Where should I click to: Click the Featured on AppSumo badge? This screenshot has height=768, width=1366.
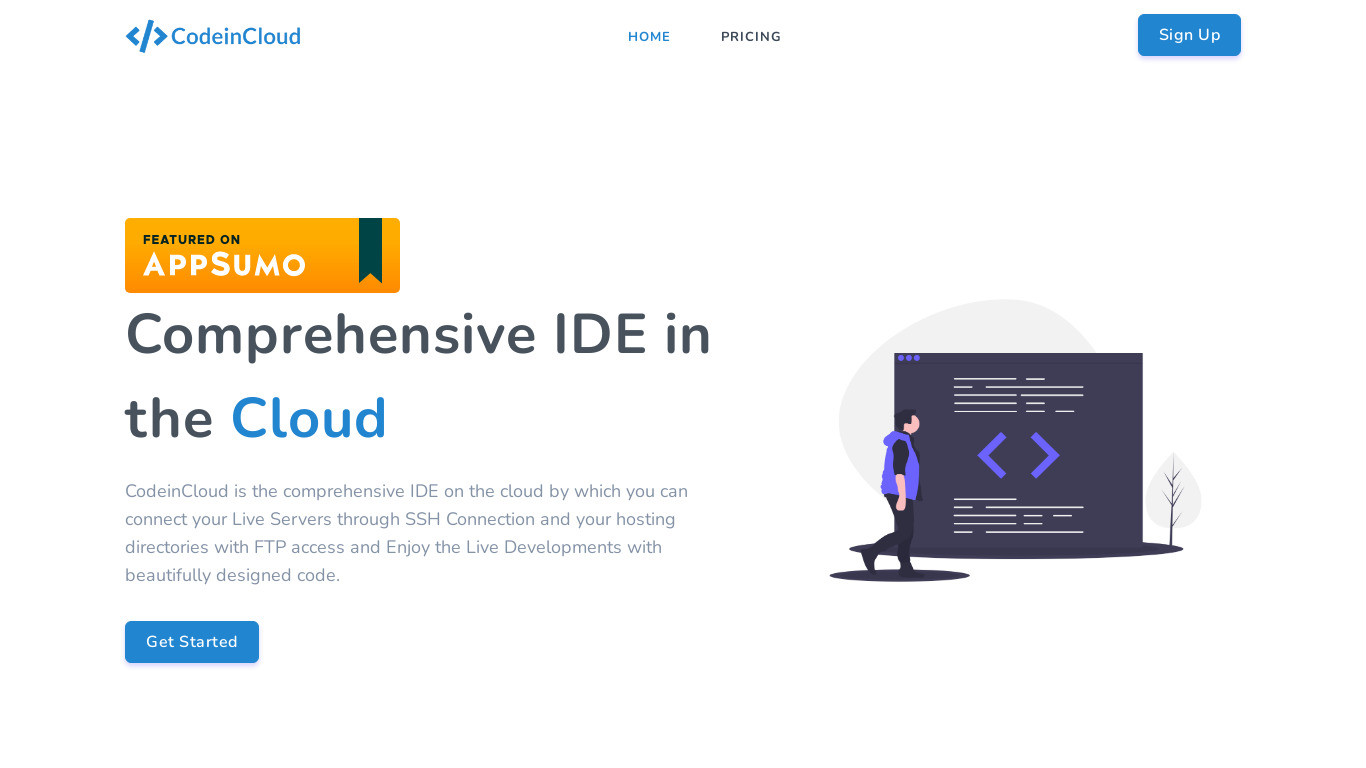(262, 255)
